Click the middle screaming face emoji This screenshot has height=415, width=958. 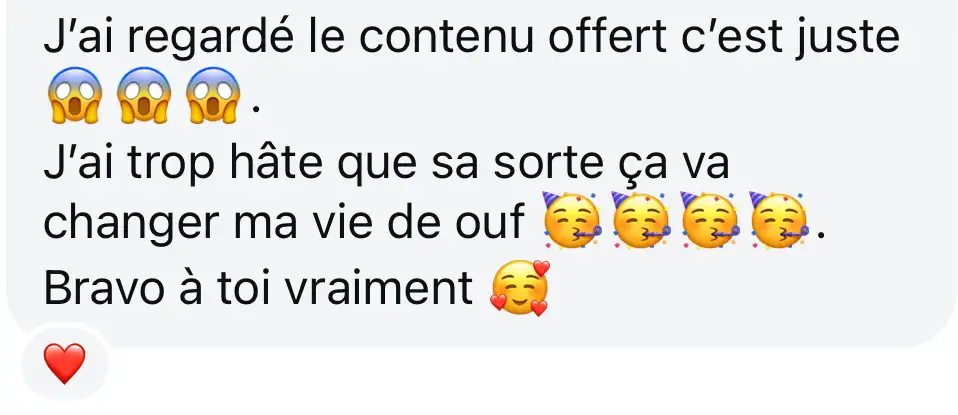pyautogui.click(x=144, y=95)
